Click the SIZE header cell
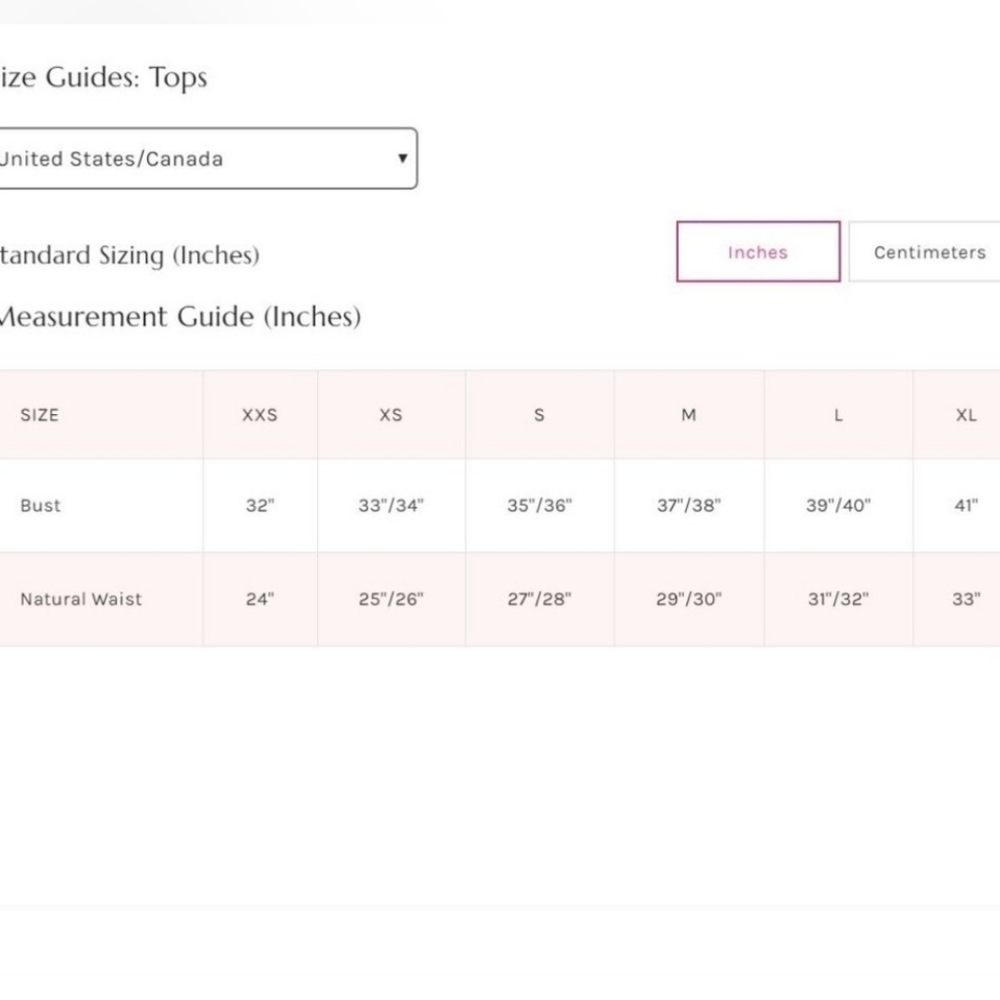The height and width of the screenshot is (1000, 1000). coord(40,415)
